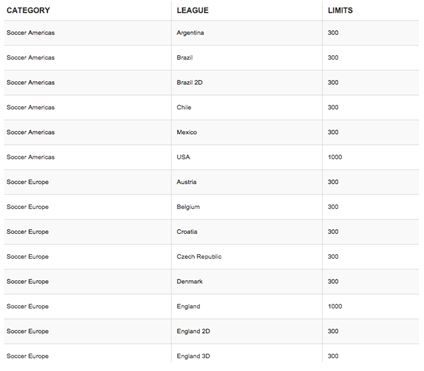This screenshot has height=371, width=424.
Task: Click the LEAGUE column header
Action: pos(192,10)
